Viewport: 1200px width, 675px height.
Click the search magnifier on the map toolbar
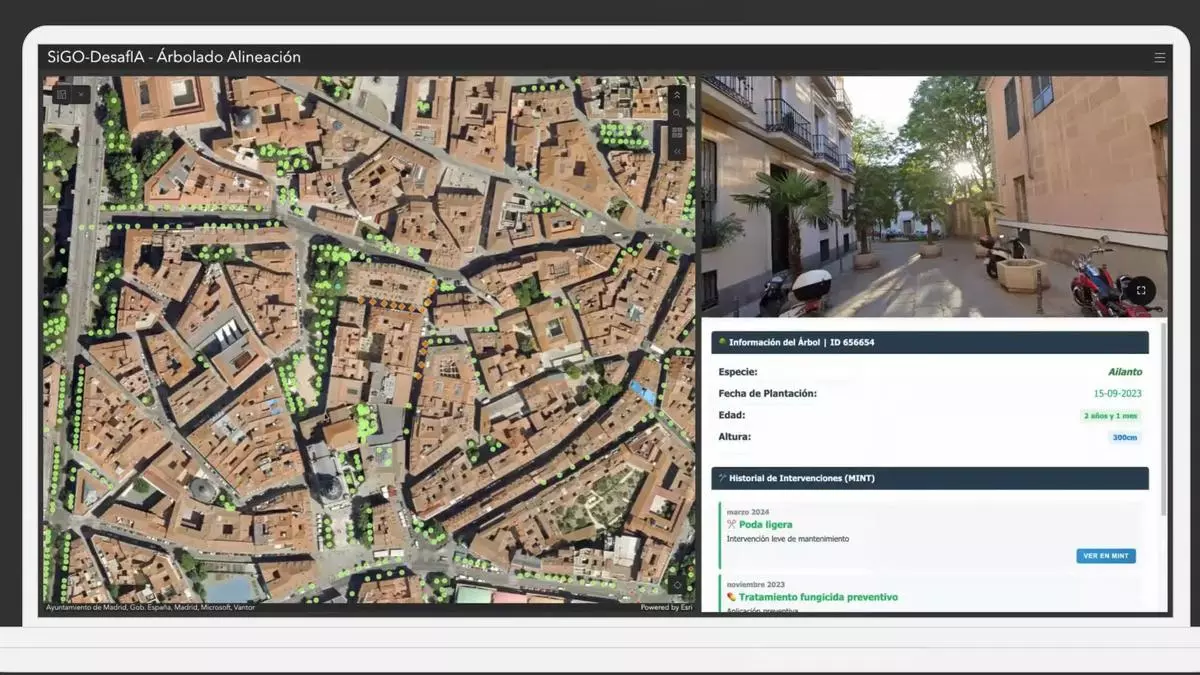click(x=677, y=113)
